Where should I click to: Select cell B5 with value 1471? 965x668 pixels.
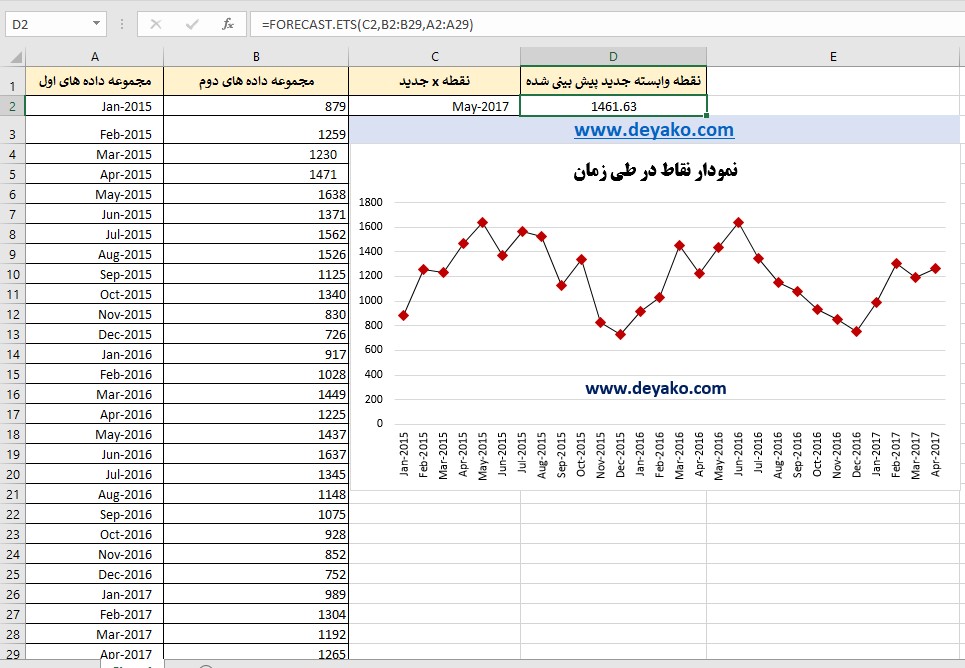click(256, 174)
